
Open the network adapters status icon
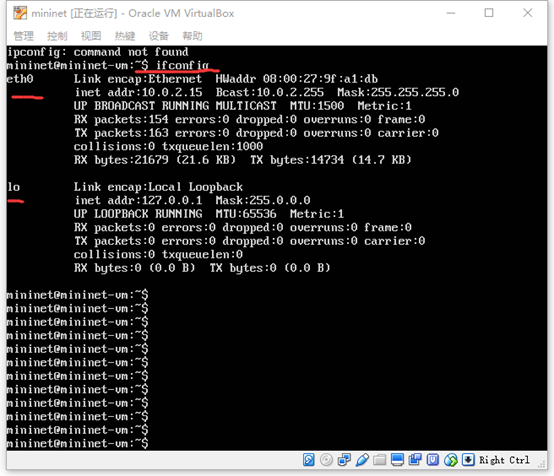(x=344, y=460)
